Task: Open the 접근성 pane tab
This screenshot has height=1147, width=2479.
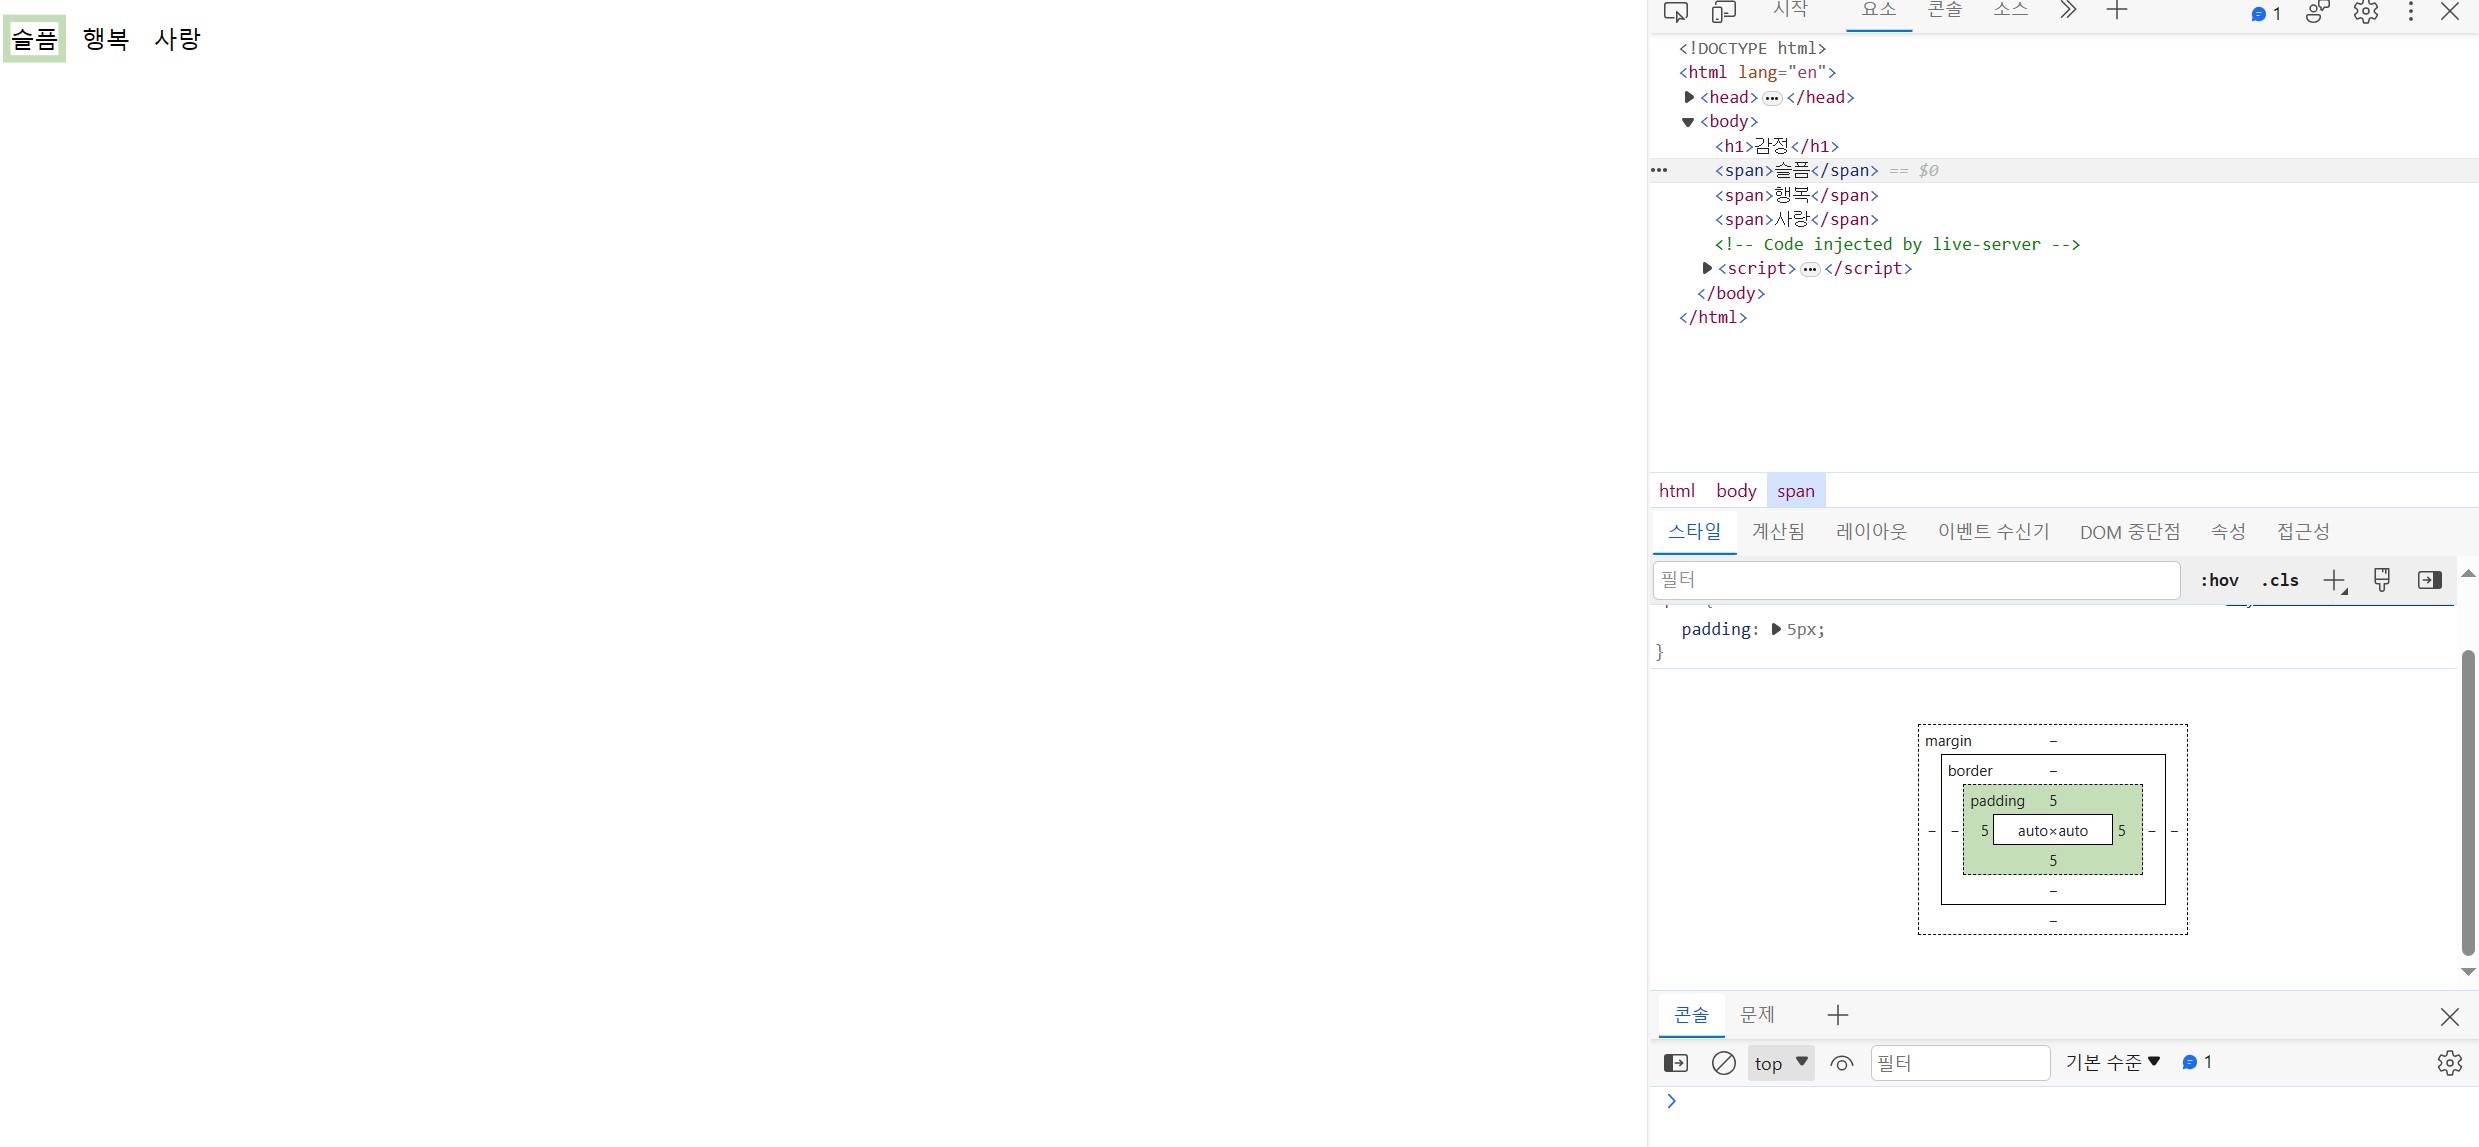Action: pos(2303,532)
